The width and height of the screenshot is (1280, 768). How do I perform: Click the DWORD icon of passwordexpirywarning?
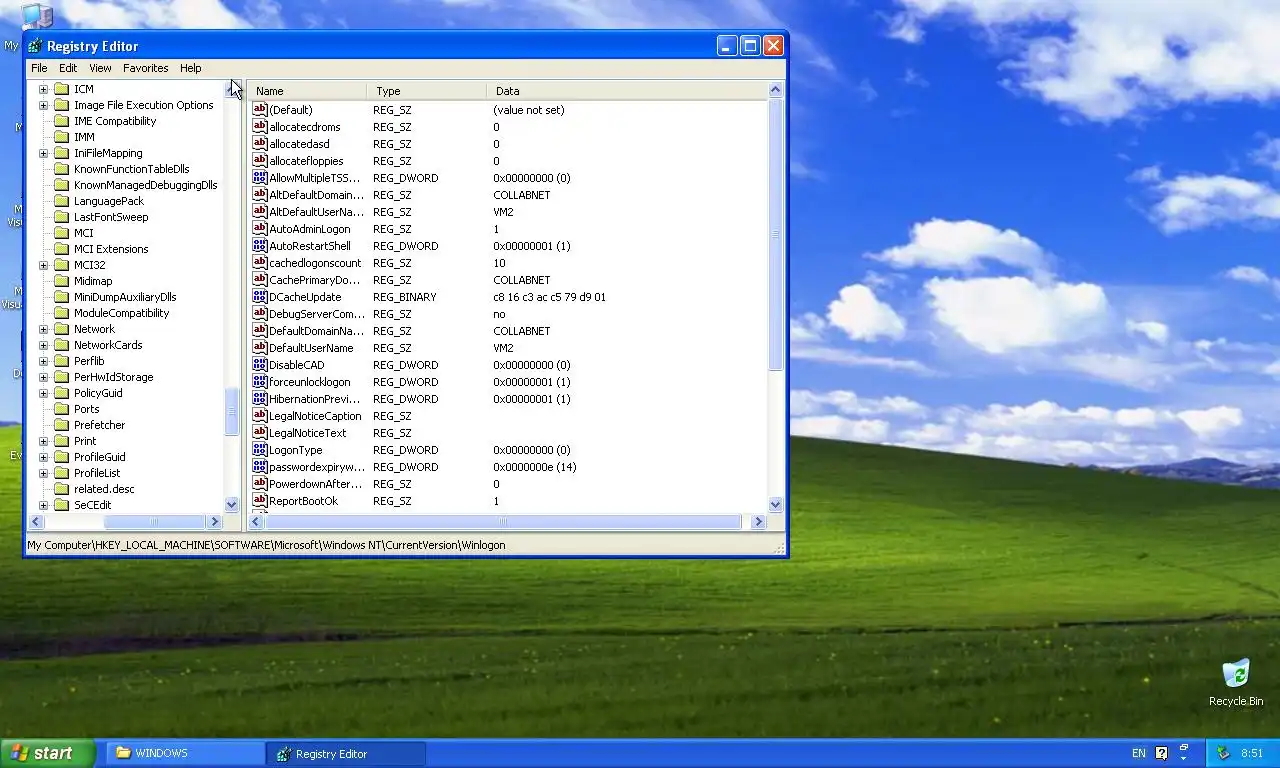click(260, 467)
